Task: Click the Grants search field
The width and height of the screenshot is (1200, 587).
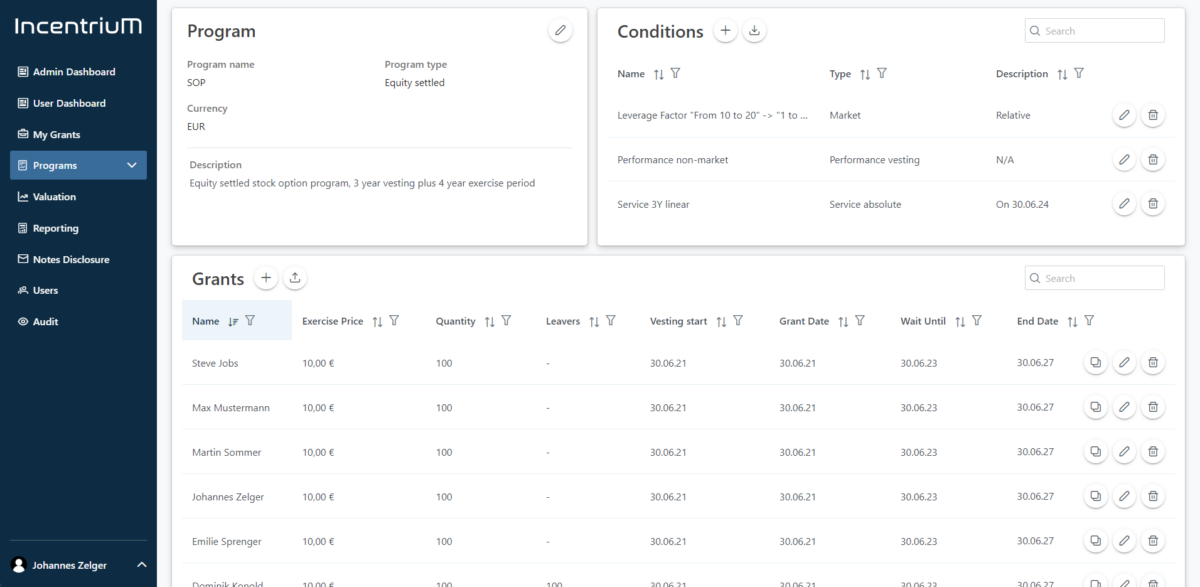Action: (x=1102, y=278)
